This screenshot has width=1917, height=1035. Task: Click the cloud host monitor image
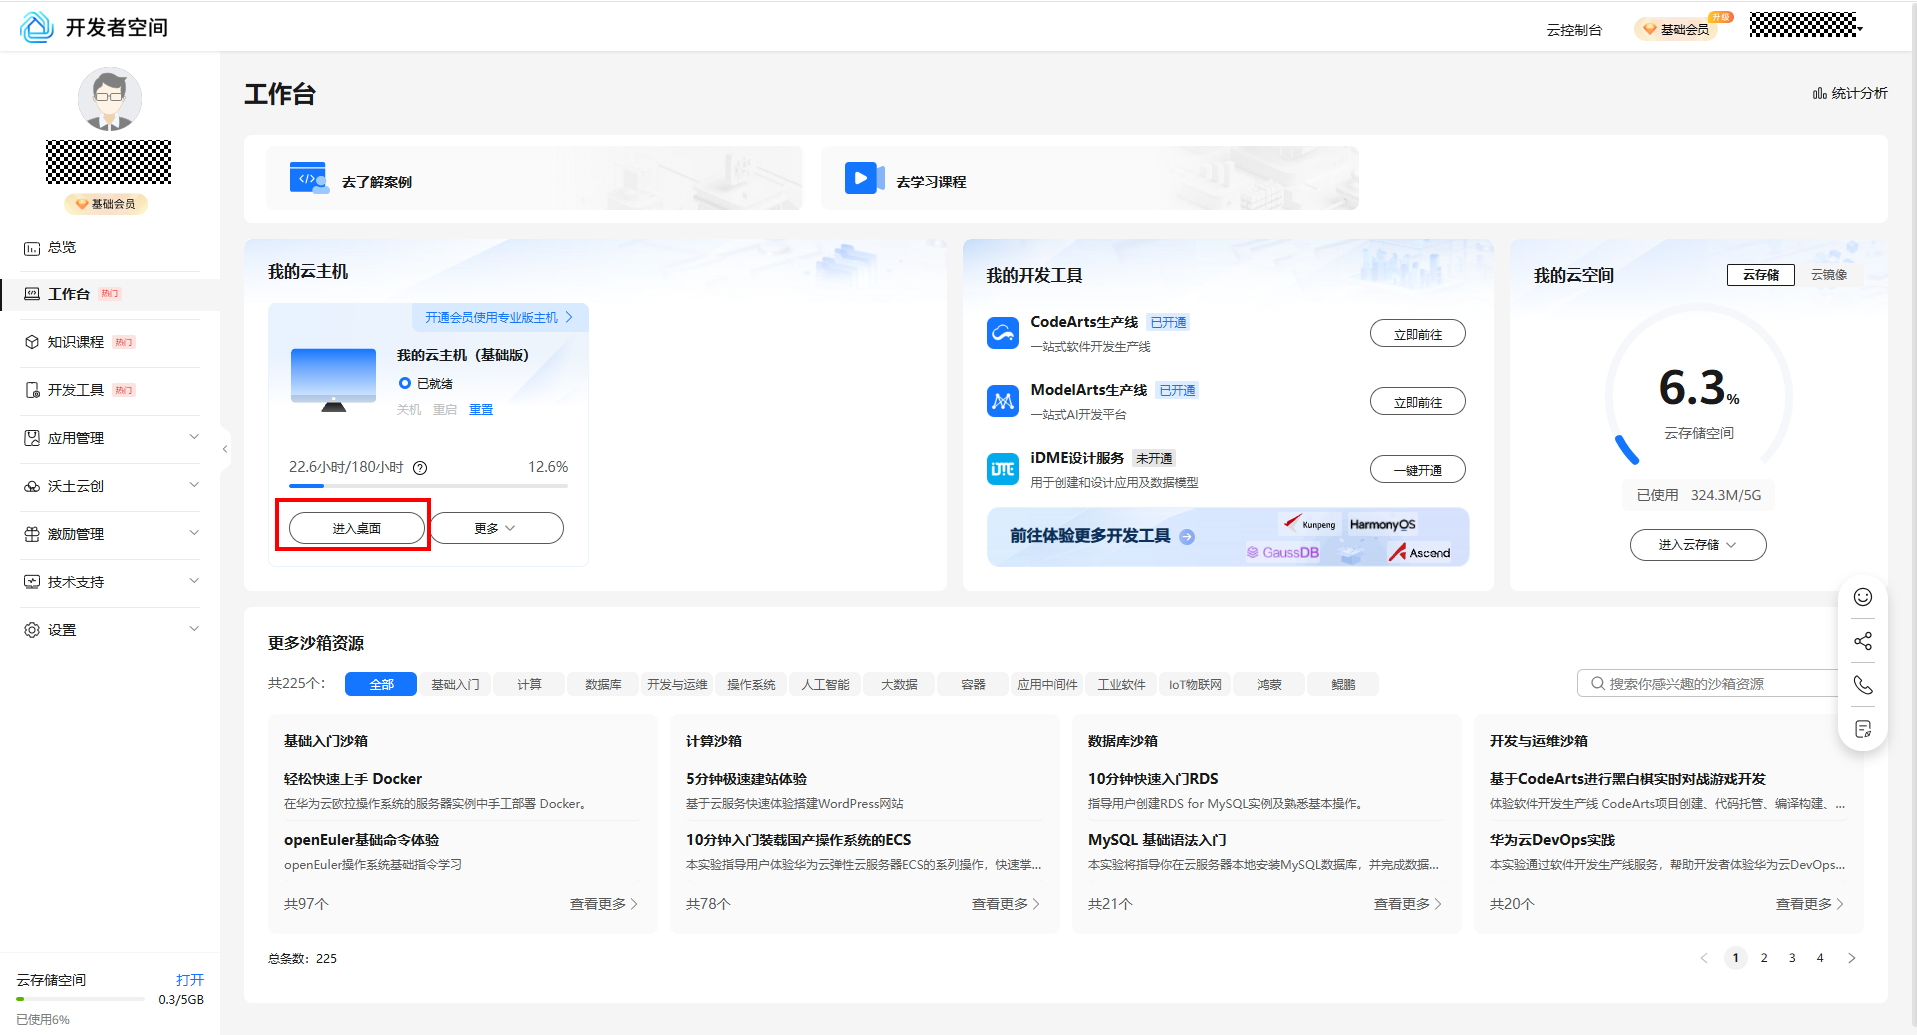tap(333, 380)
